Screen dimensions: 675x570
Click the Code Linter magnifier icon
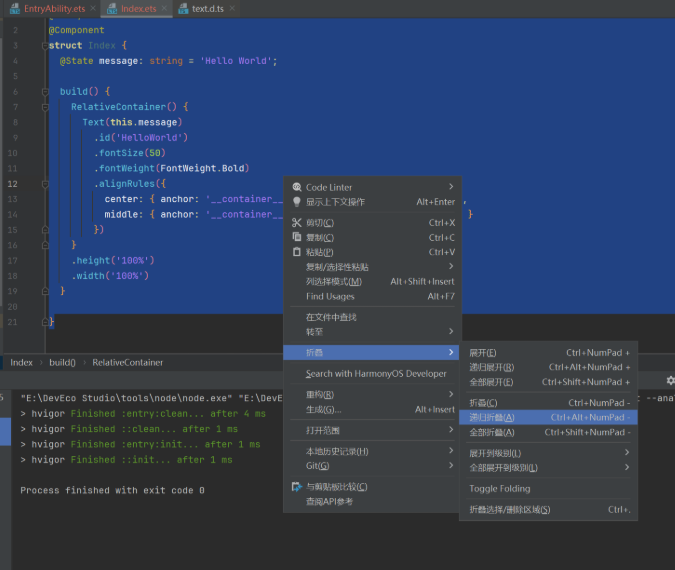[297, 187]
